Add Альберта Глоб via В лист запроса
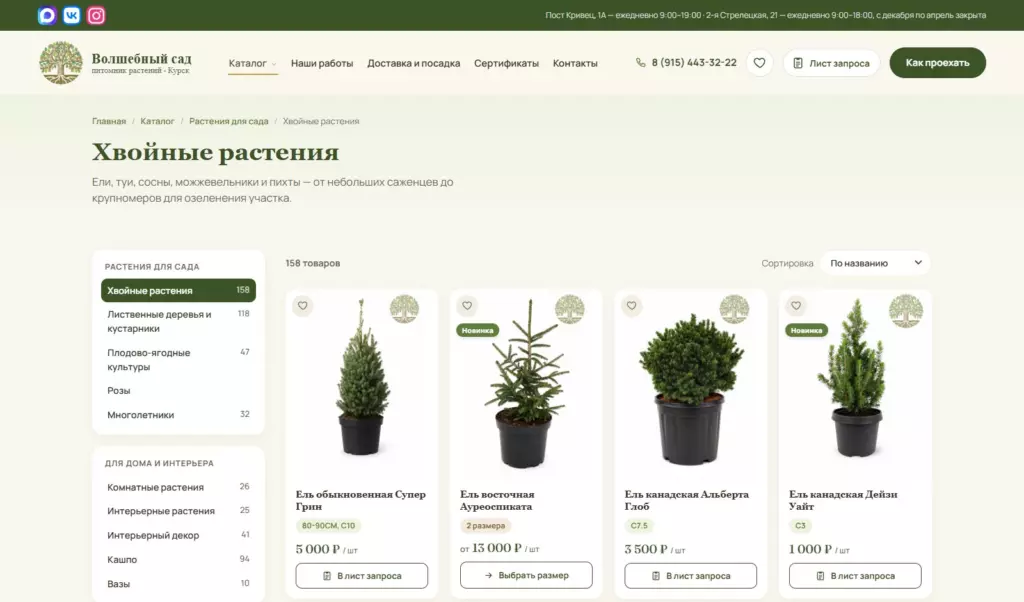Image resolution: width=1024 pixels, height=602 pixels. click(x=691, y=576)
